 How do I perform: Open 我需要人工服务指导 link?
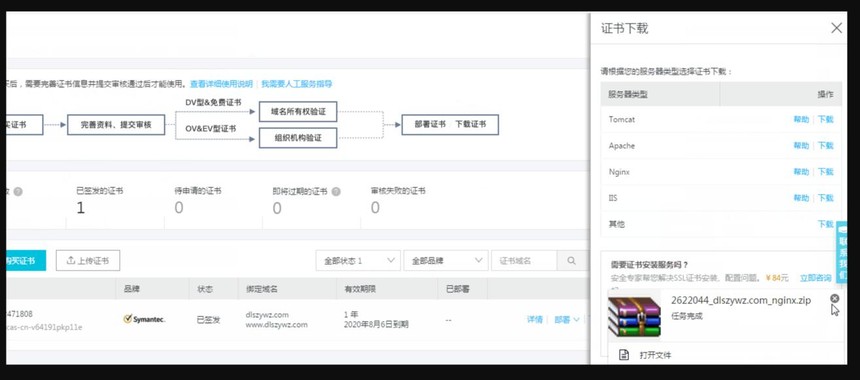pyautogui.click(x=297, y=84)
